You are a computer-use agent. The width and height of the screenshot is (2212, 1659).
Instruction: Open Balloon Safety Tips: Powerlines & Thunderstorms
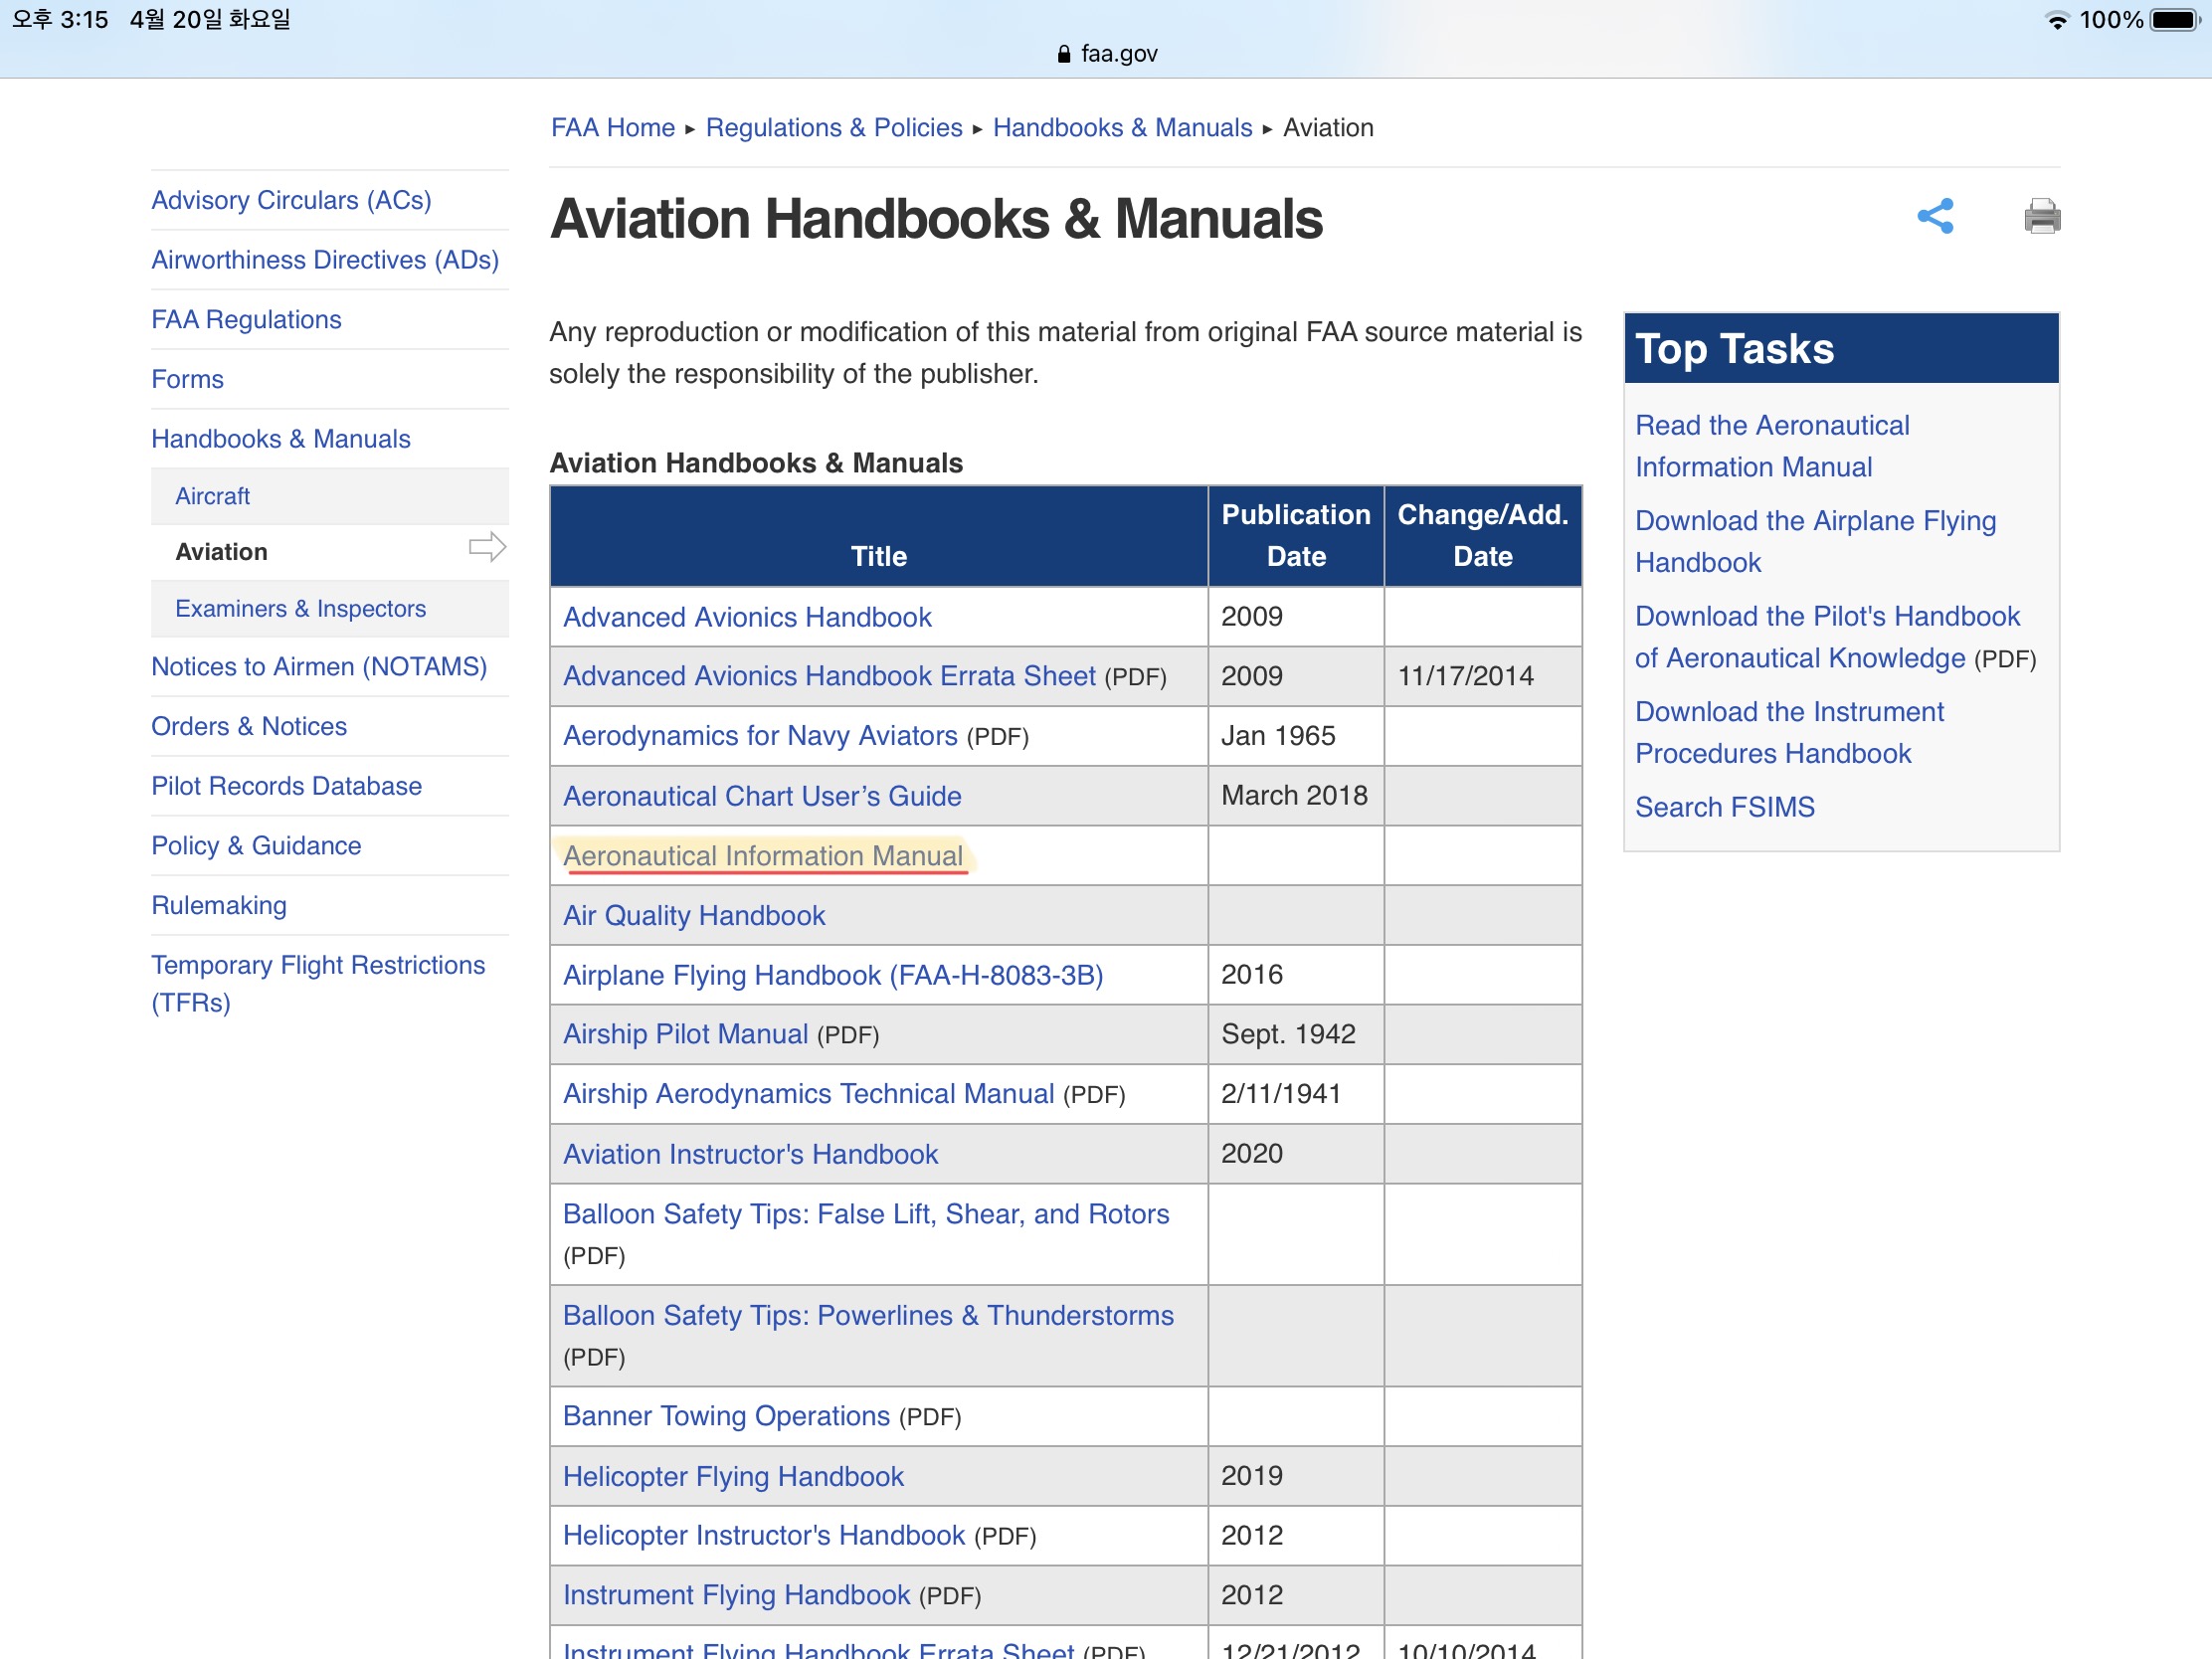click(868, 1316)
